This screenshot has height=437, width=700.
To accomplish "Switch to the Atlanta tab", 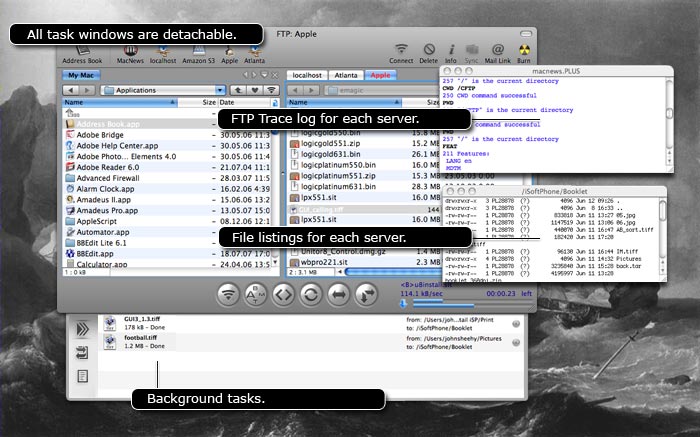I will tap(346, 75).
